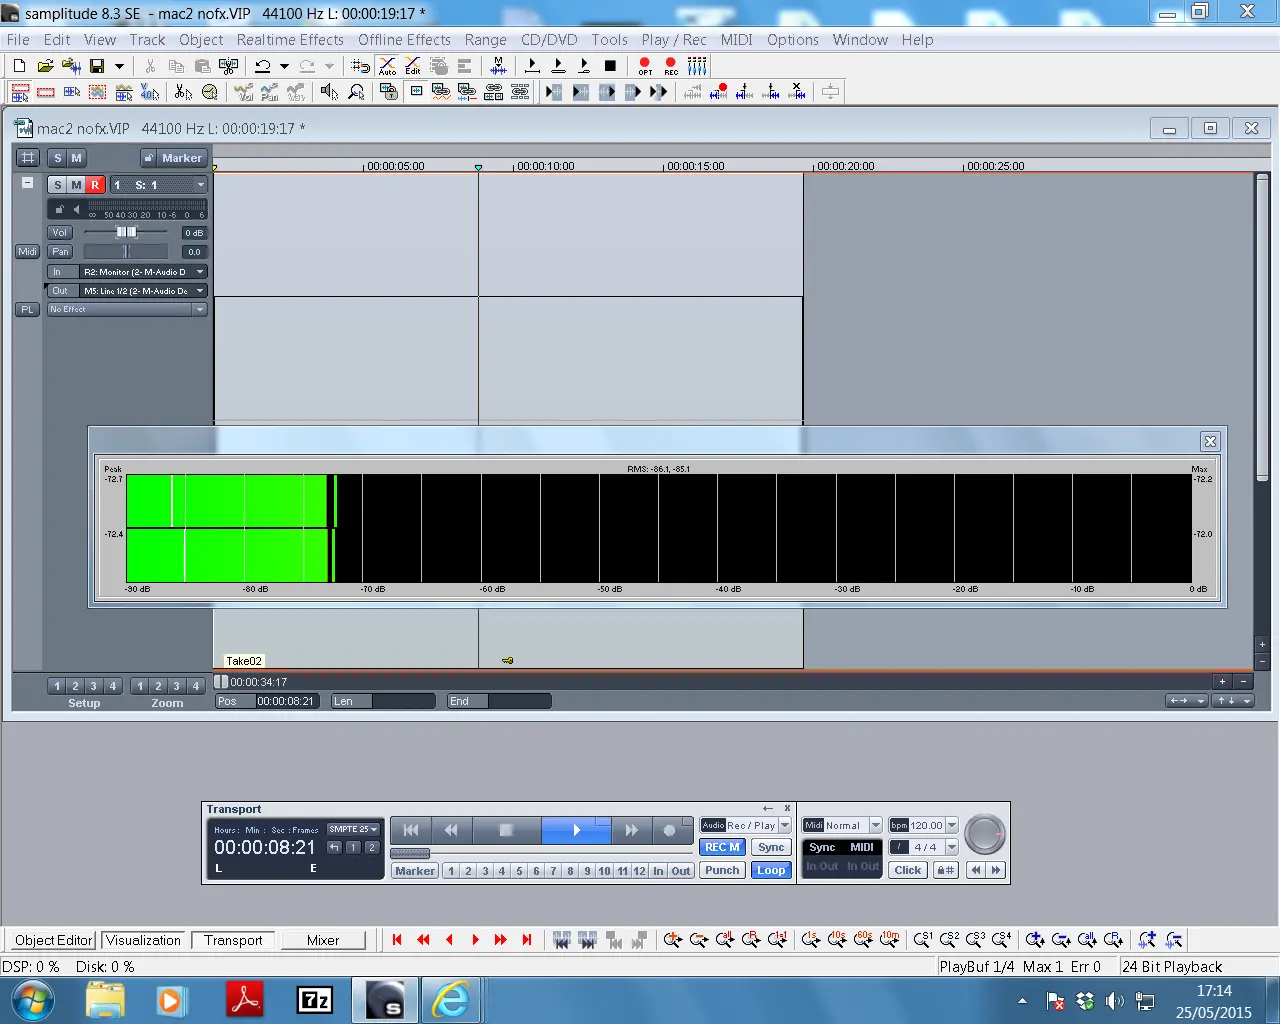The height and width of the screenshot is (1024, 1280).
Task: Open Internet Explorer from taskbar
Action: [451, 1000]
